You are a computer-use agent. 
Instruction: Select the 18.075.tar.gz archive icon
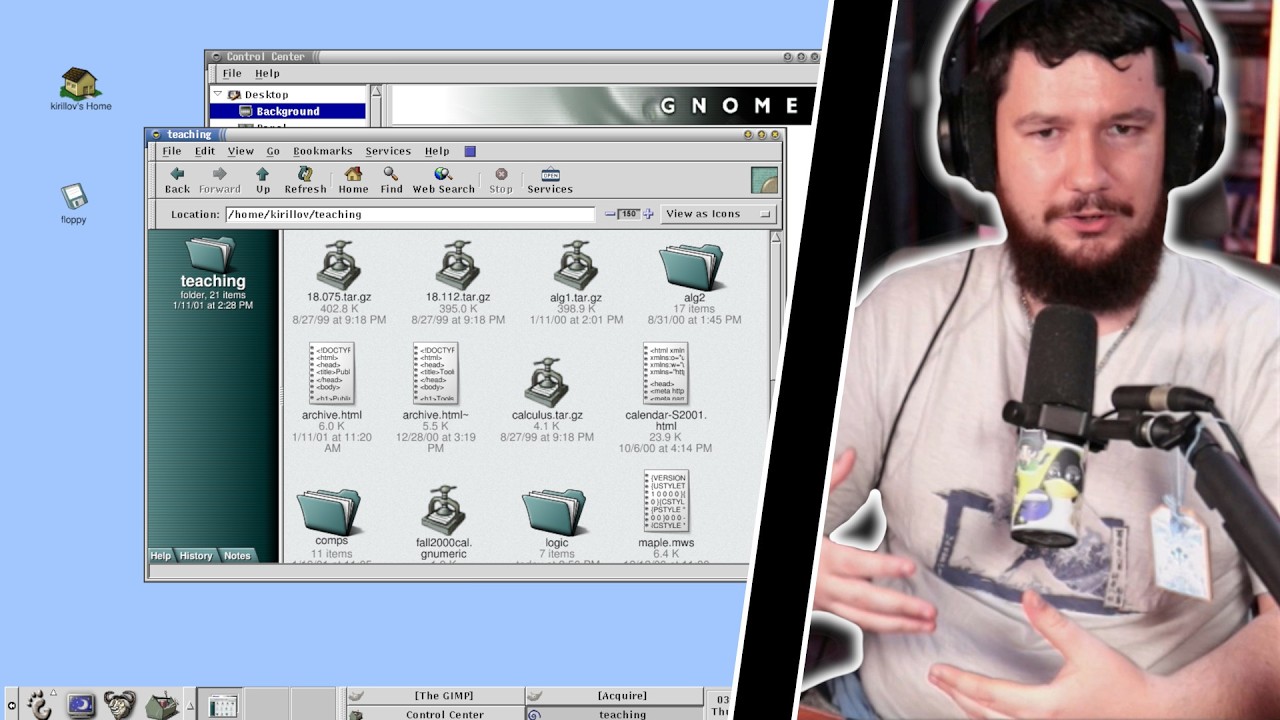click(x=339, y=265)
